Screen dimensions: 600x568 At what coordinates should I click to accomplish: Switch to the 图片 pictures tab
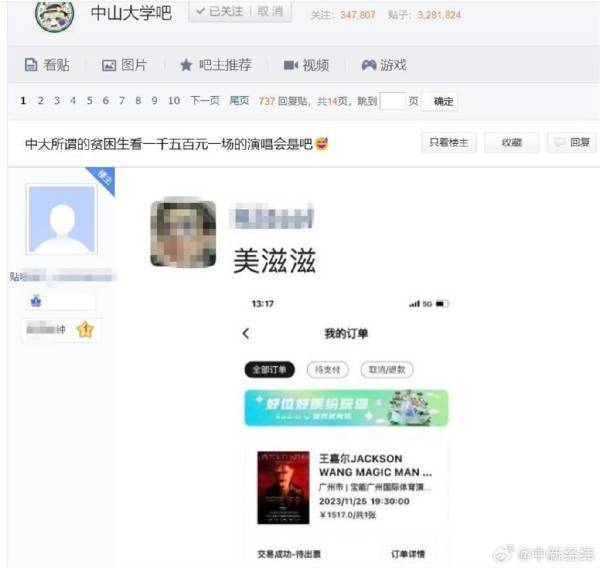point(124,65)
